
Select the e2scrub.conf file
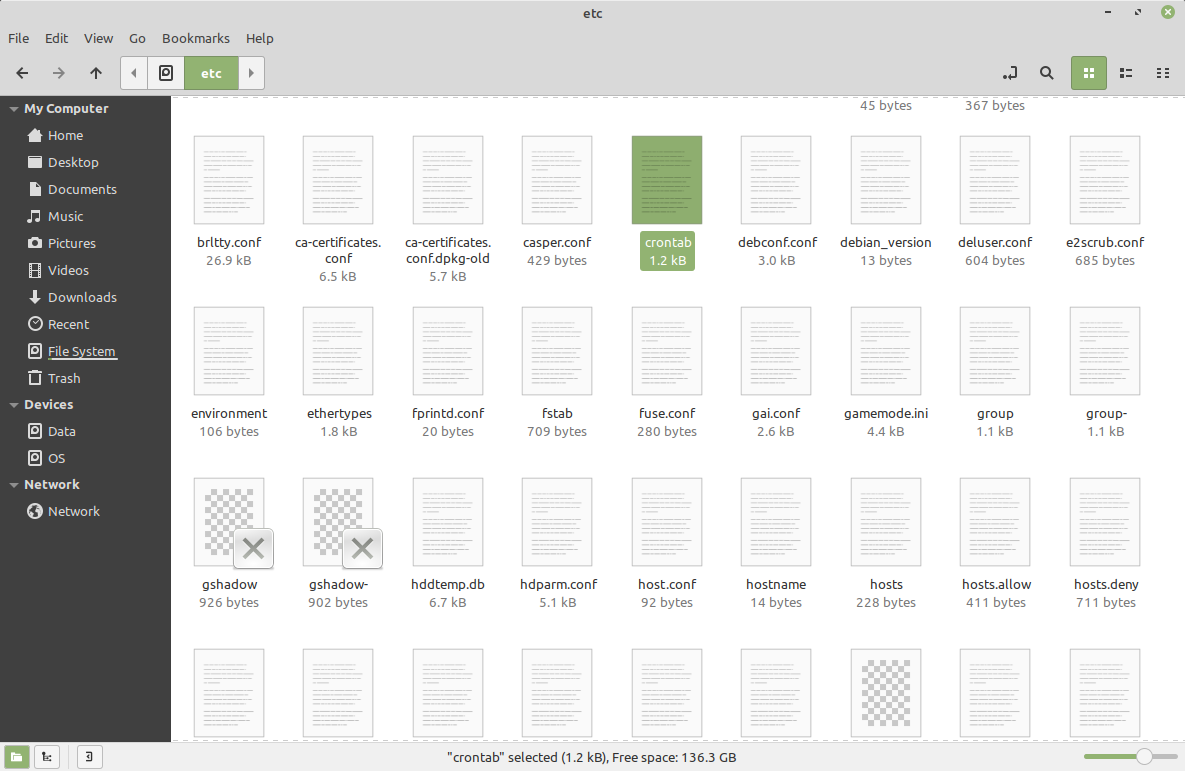tap(1105, 180)
